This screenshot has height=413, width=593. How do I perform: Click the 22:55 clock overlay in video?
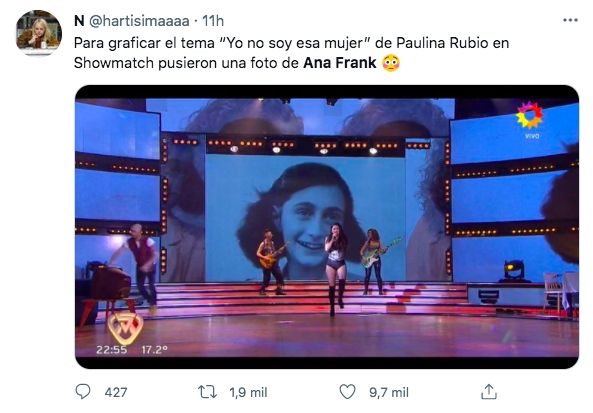tap(111, 350)
